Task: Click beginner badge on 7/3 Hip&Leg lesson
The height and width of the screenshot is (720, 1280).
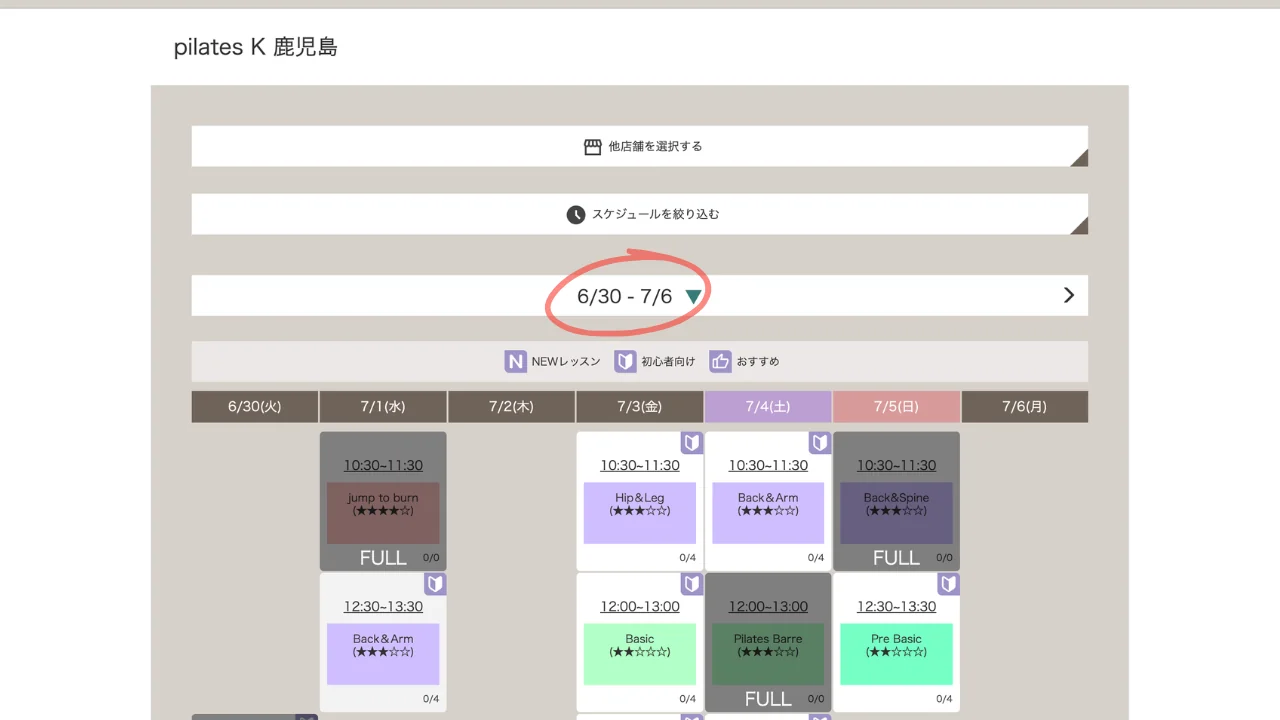Action: 692,443
